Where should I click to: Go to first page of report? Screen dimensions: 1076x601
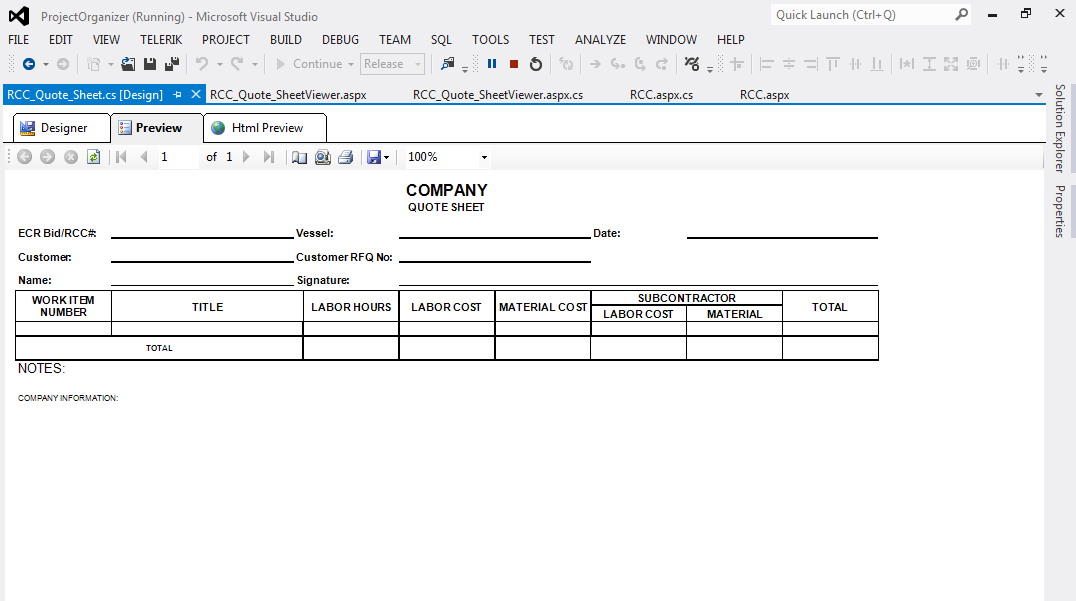click(121, 157)
